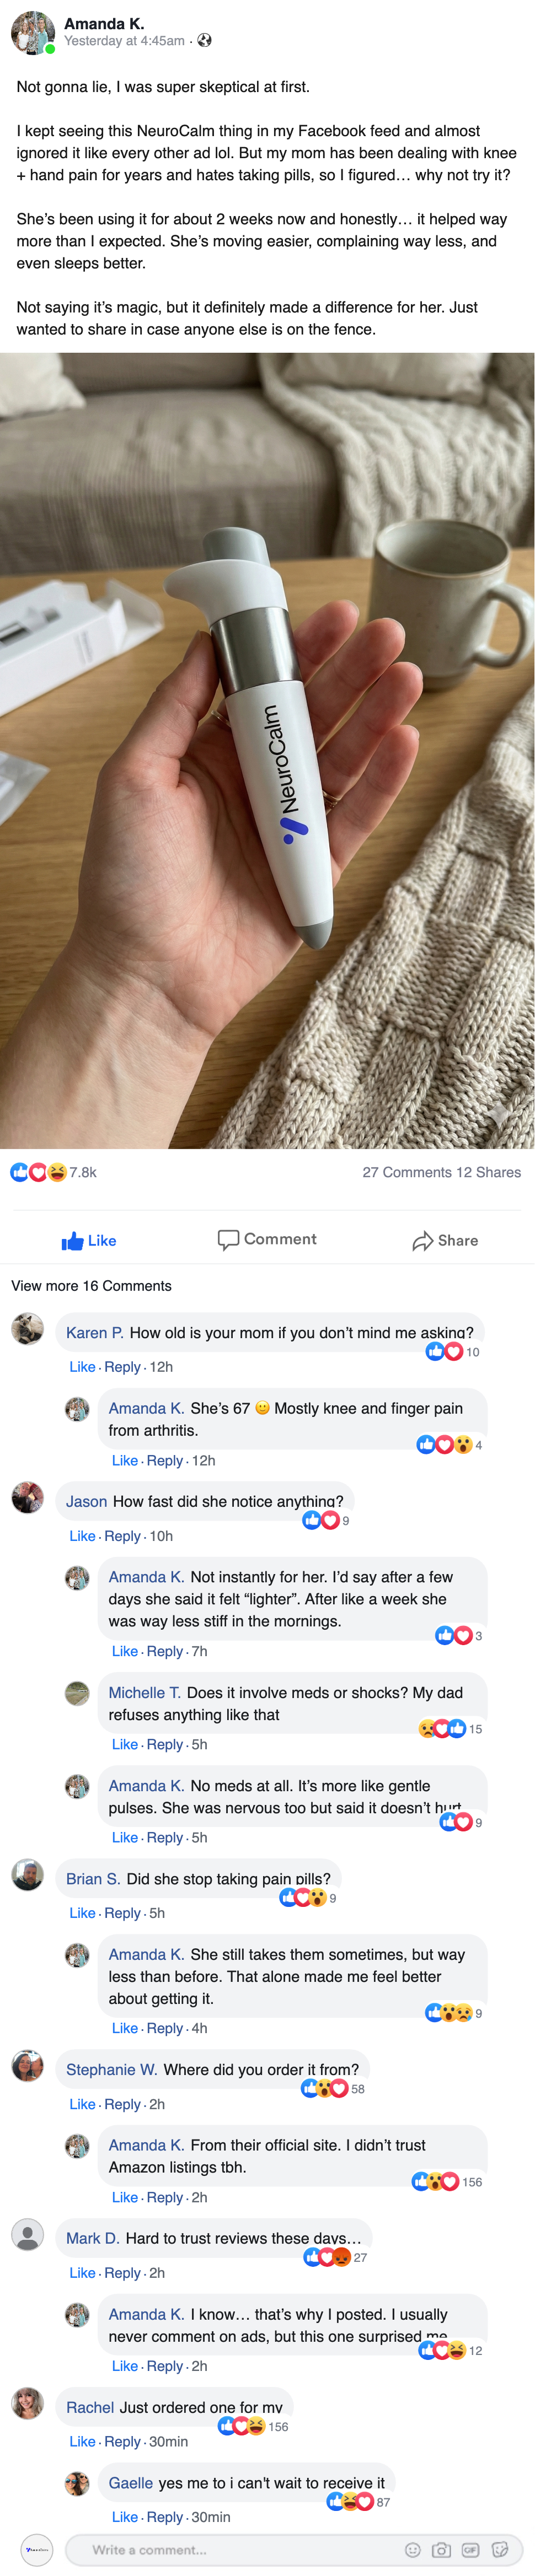Open Michelle T.'s profile name link
The height and width of the screenshot is (2576, 535).
tap(144, 1693)
